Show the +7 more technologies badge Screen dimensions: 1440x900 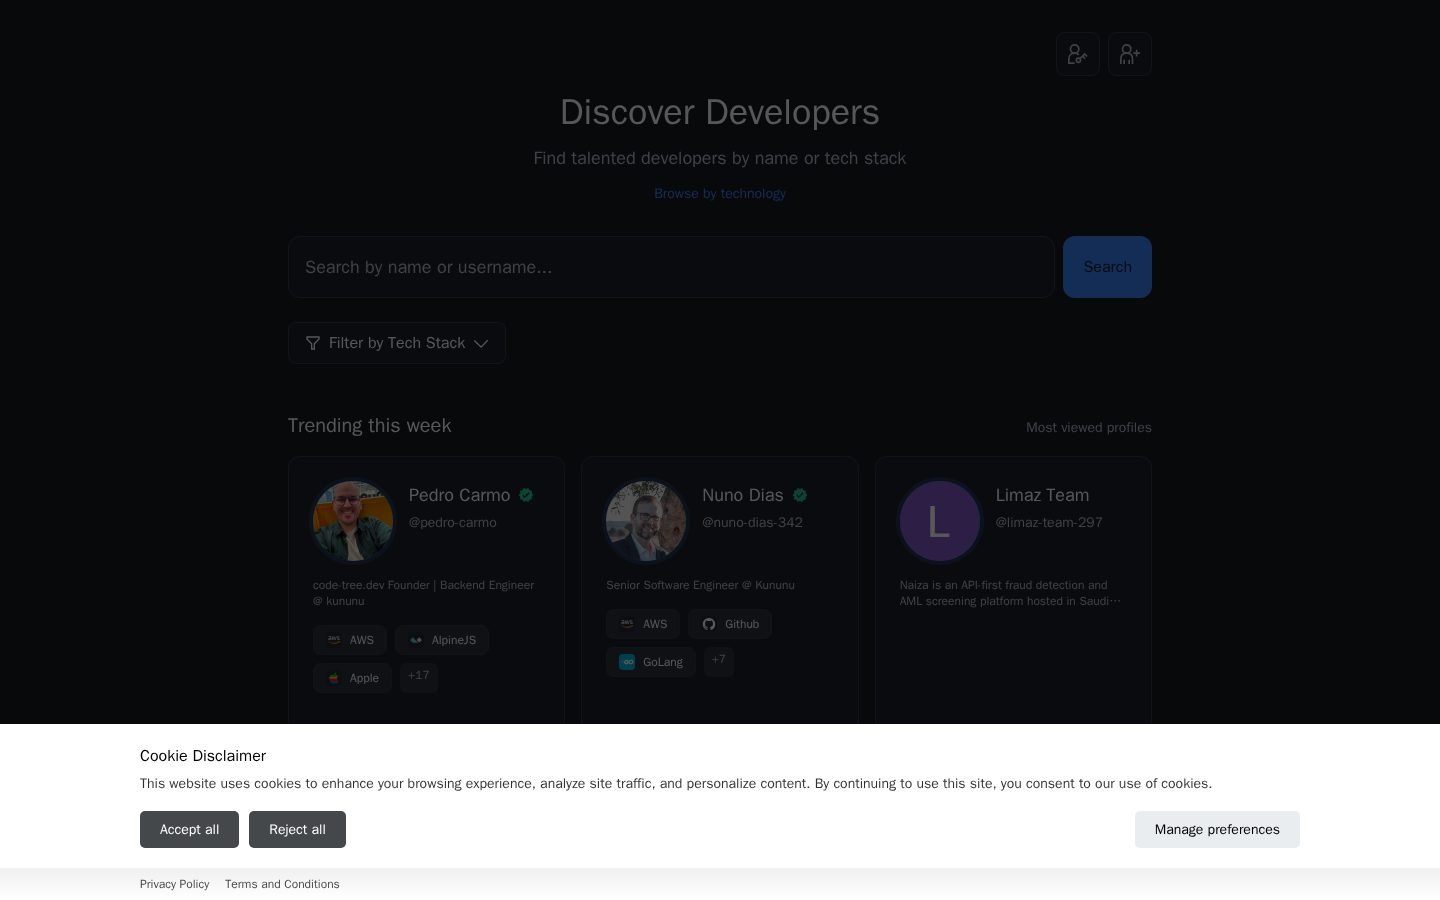click(719, 661)
